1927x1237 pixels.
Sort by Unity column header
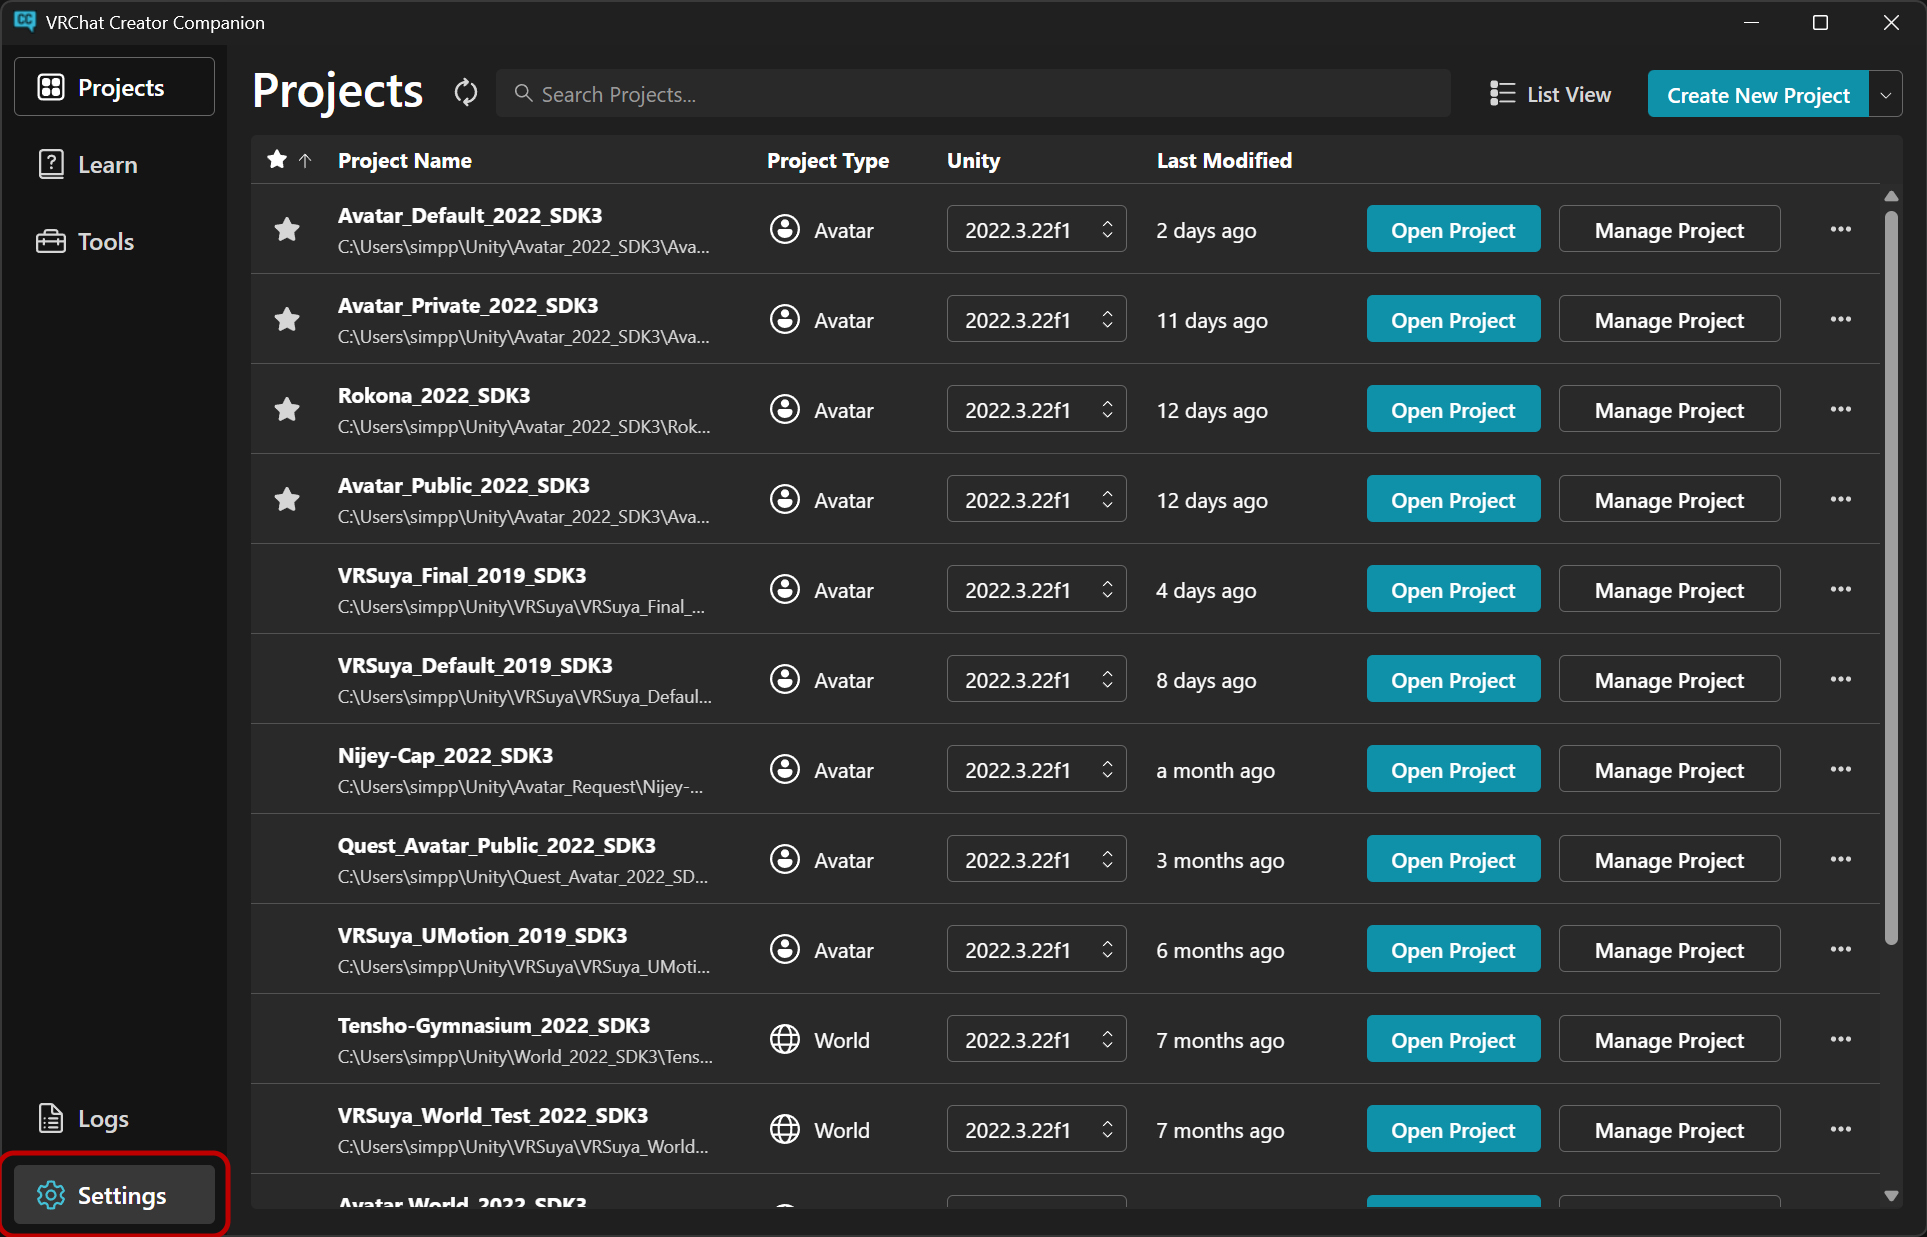tap(973, 160)
